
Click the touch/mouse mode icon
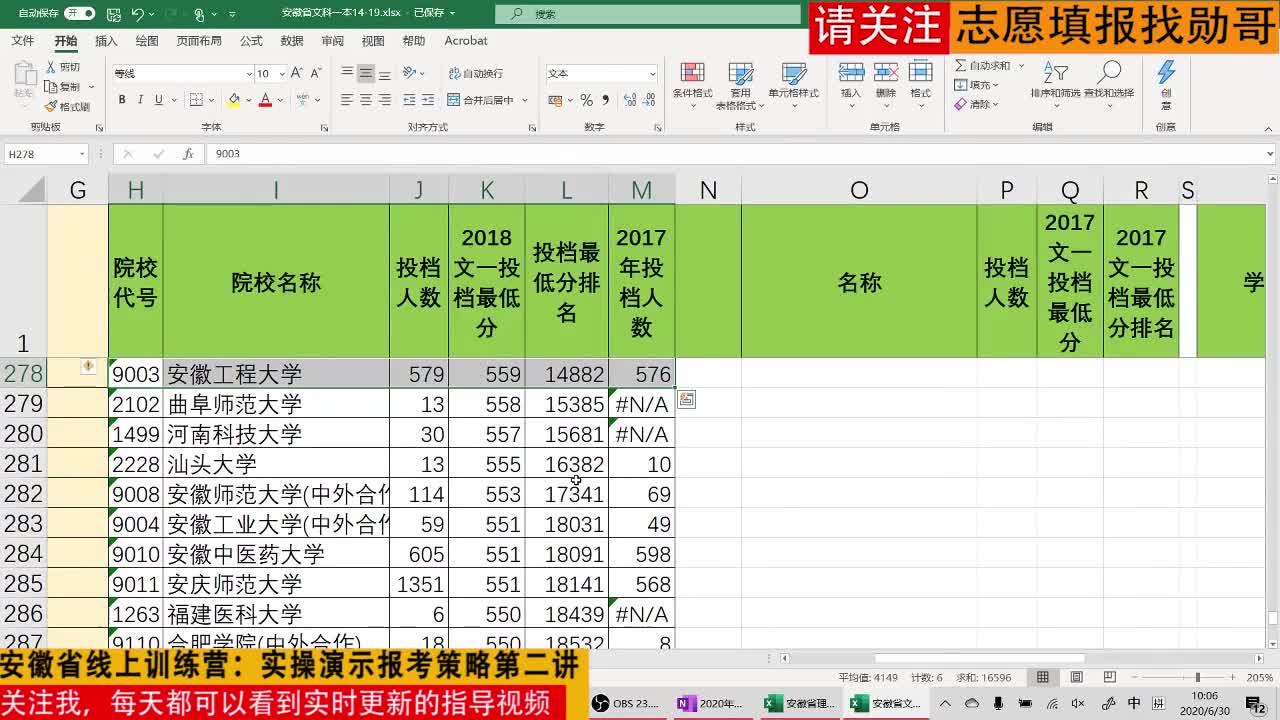[x=199, y=14]
